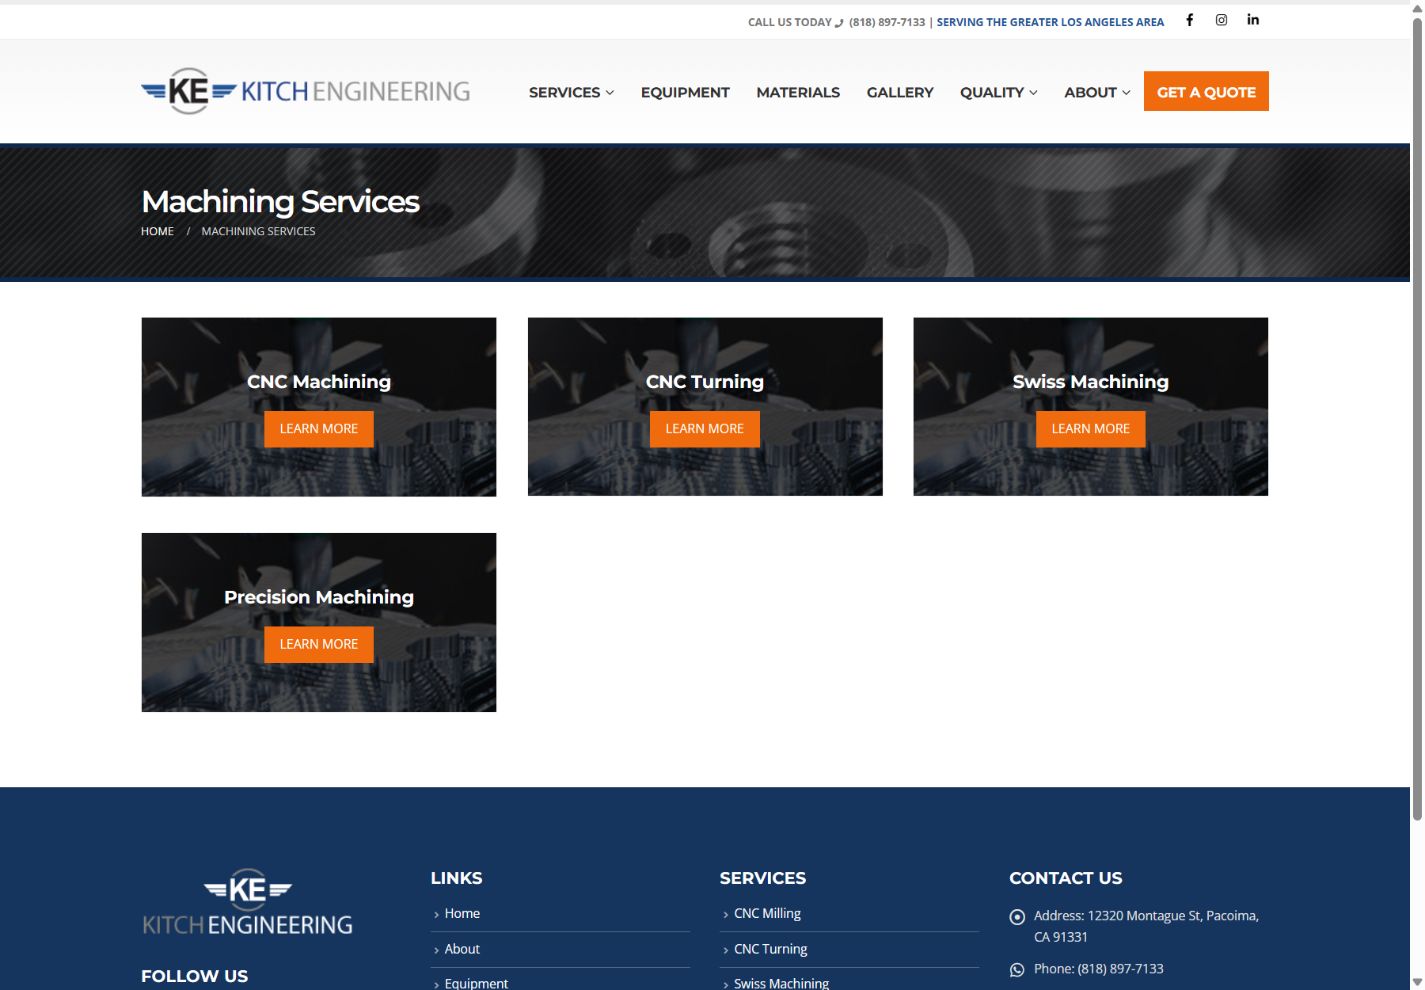
Task: Open the Equipment menu item
Action: [x=685, y=92]
